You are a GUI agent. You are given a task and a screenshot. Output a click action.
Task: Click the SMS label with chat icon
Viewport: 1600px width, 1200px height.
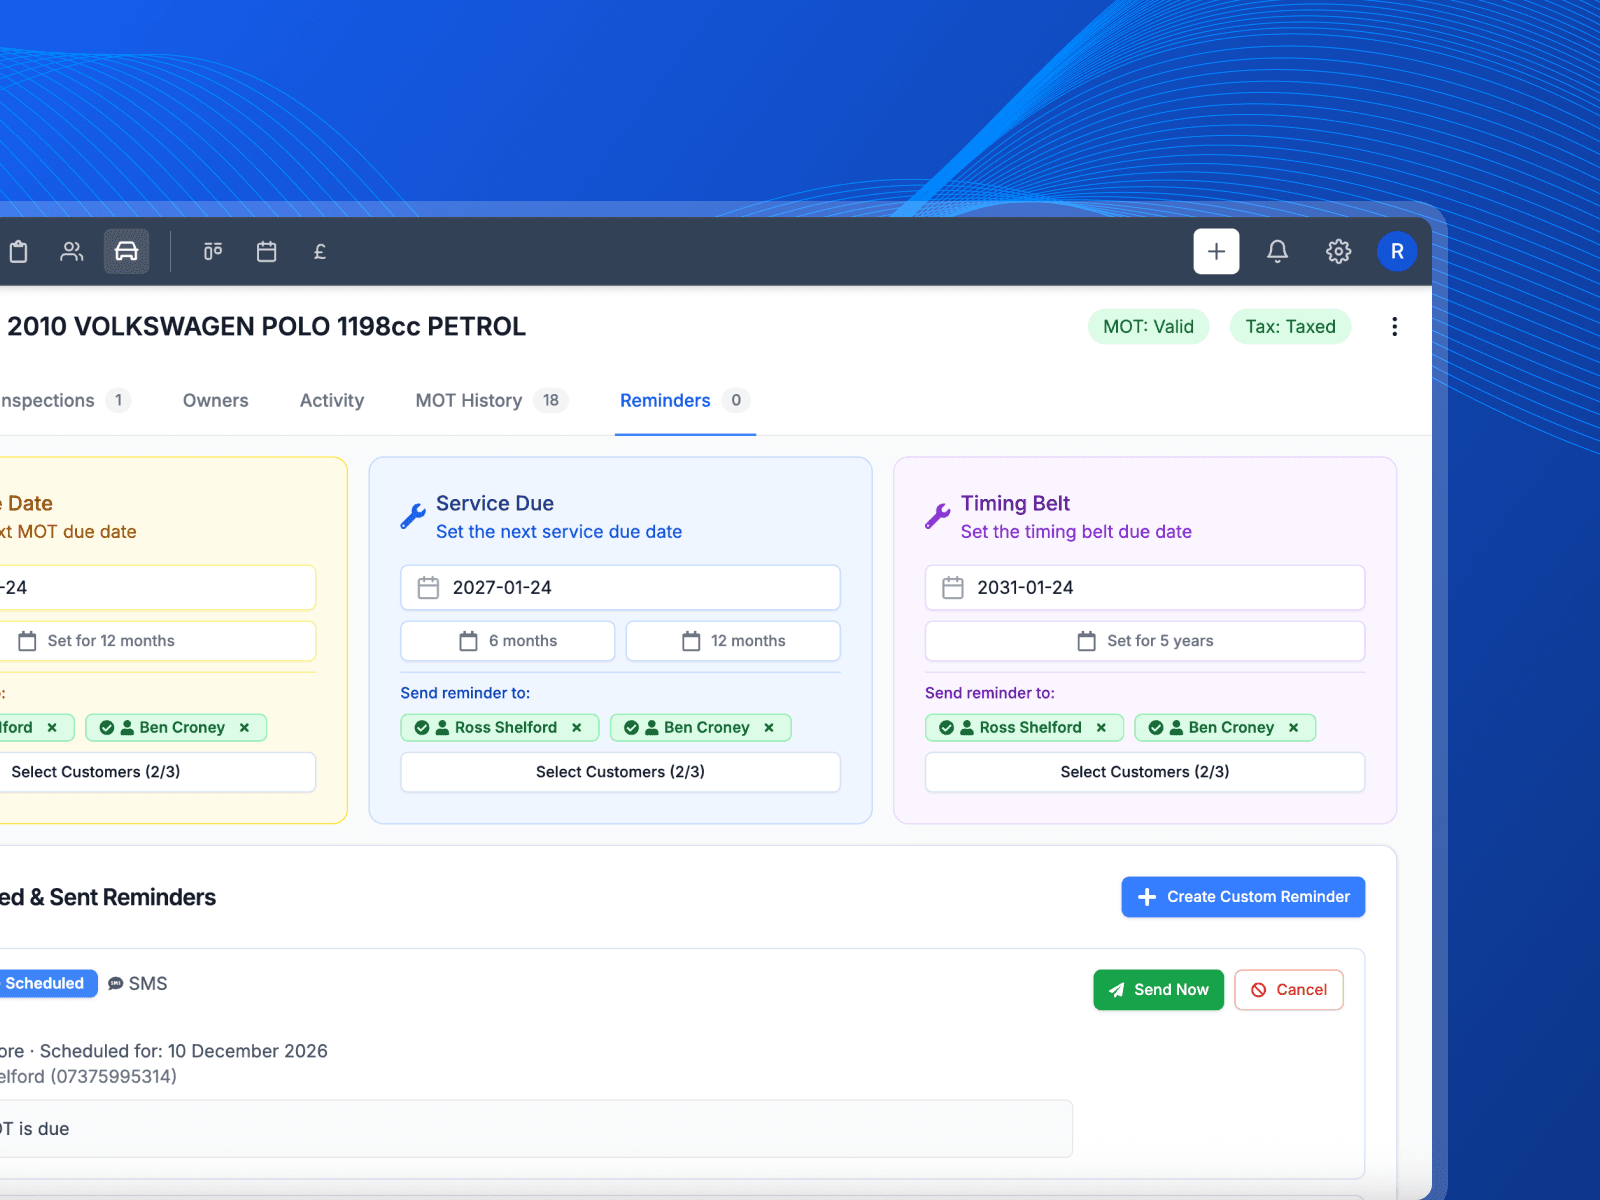click(137, 984)
